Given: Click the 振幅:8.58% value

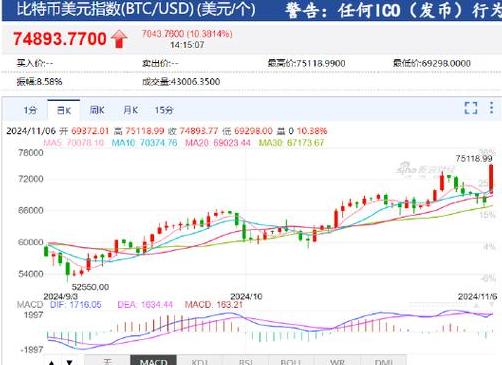Looking at the screenshot, I should [39, 81].
